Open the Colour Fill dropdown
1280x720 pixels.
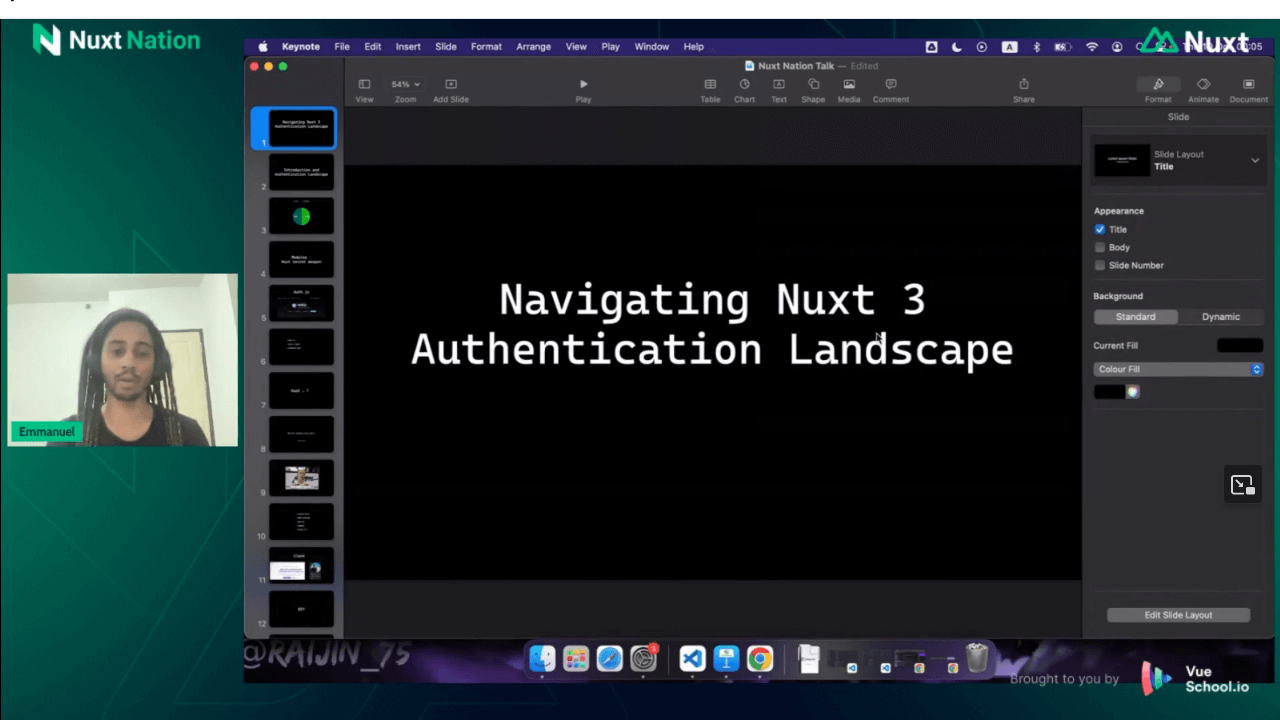[1178, 369]
